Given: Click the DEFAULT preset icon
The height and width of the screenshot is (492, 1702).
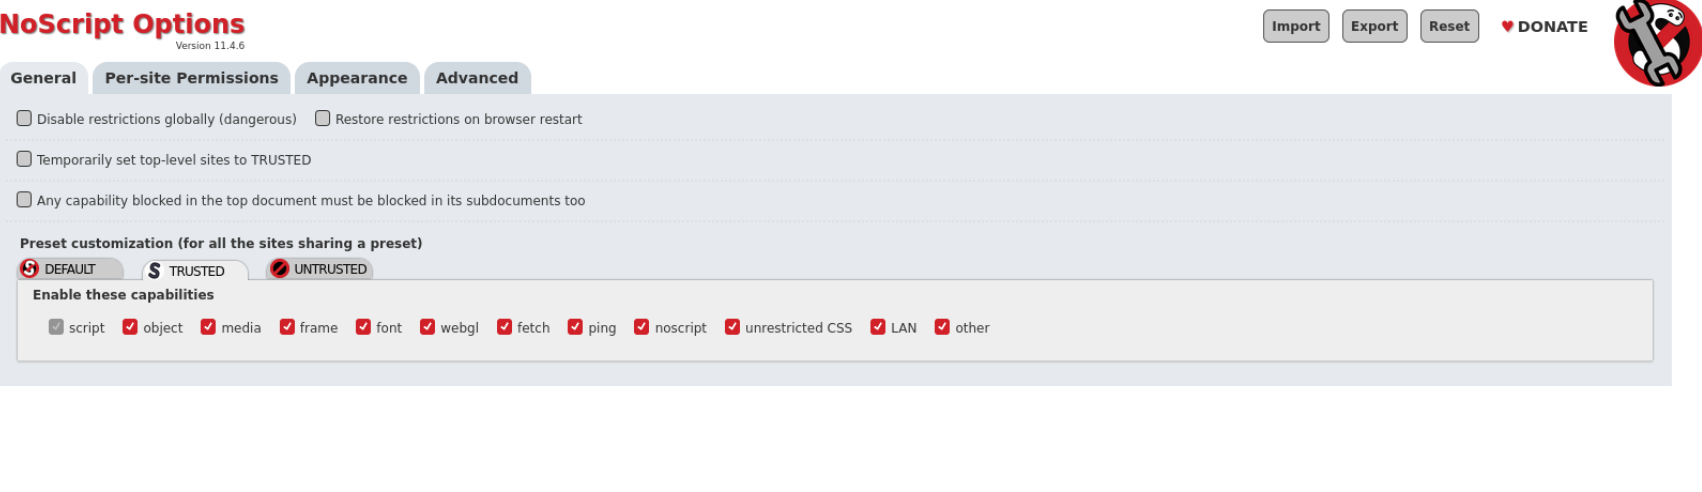Looking at the screenshot, I should (x=30, y=269).
